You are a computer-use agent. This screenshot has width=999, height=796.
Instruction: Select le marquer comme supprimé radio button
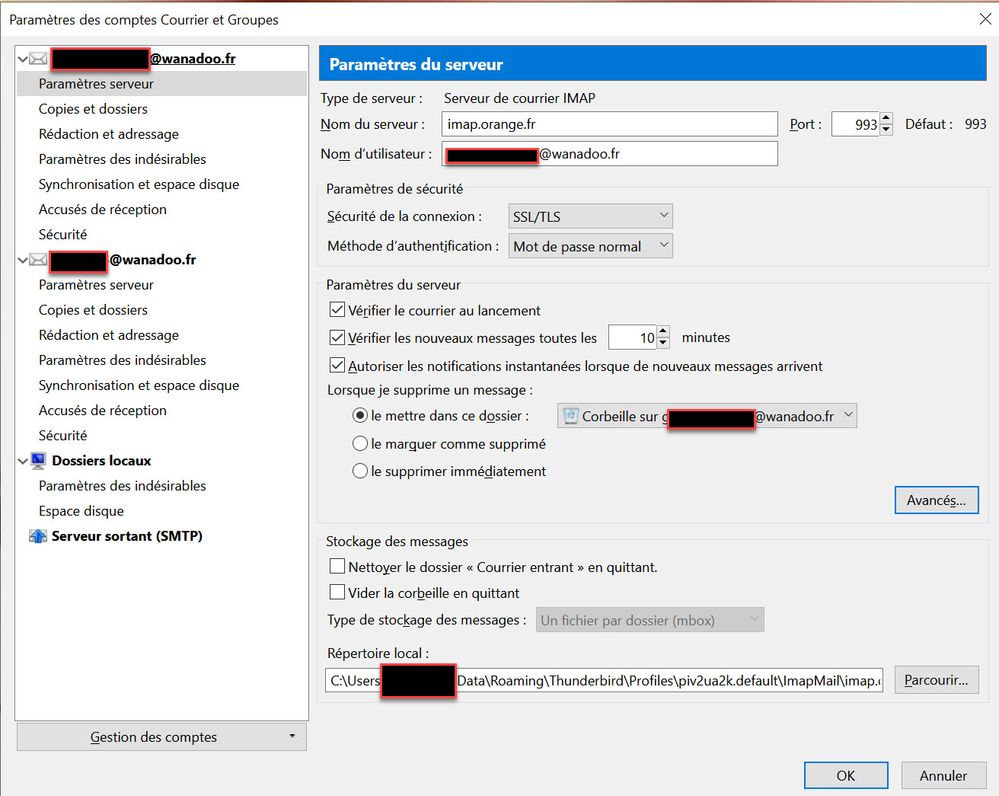(360, 444)
